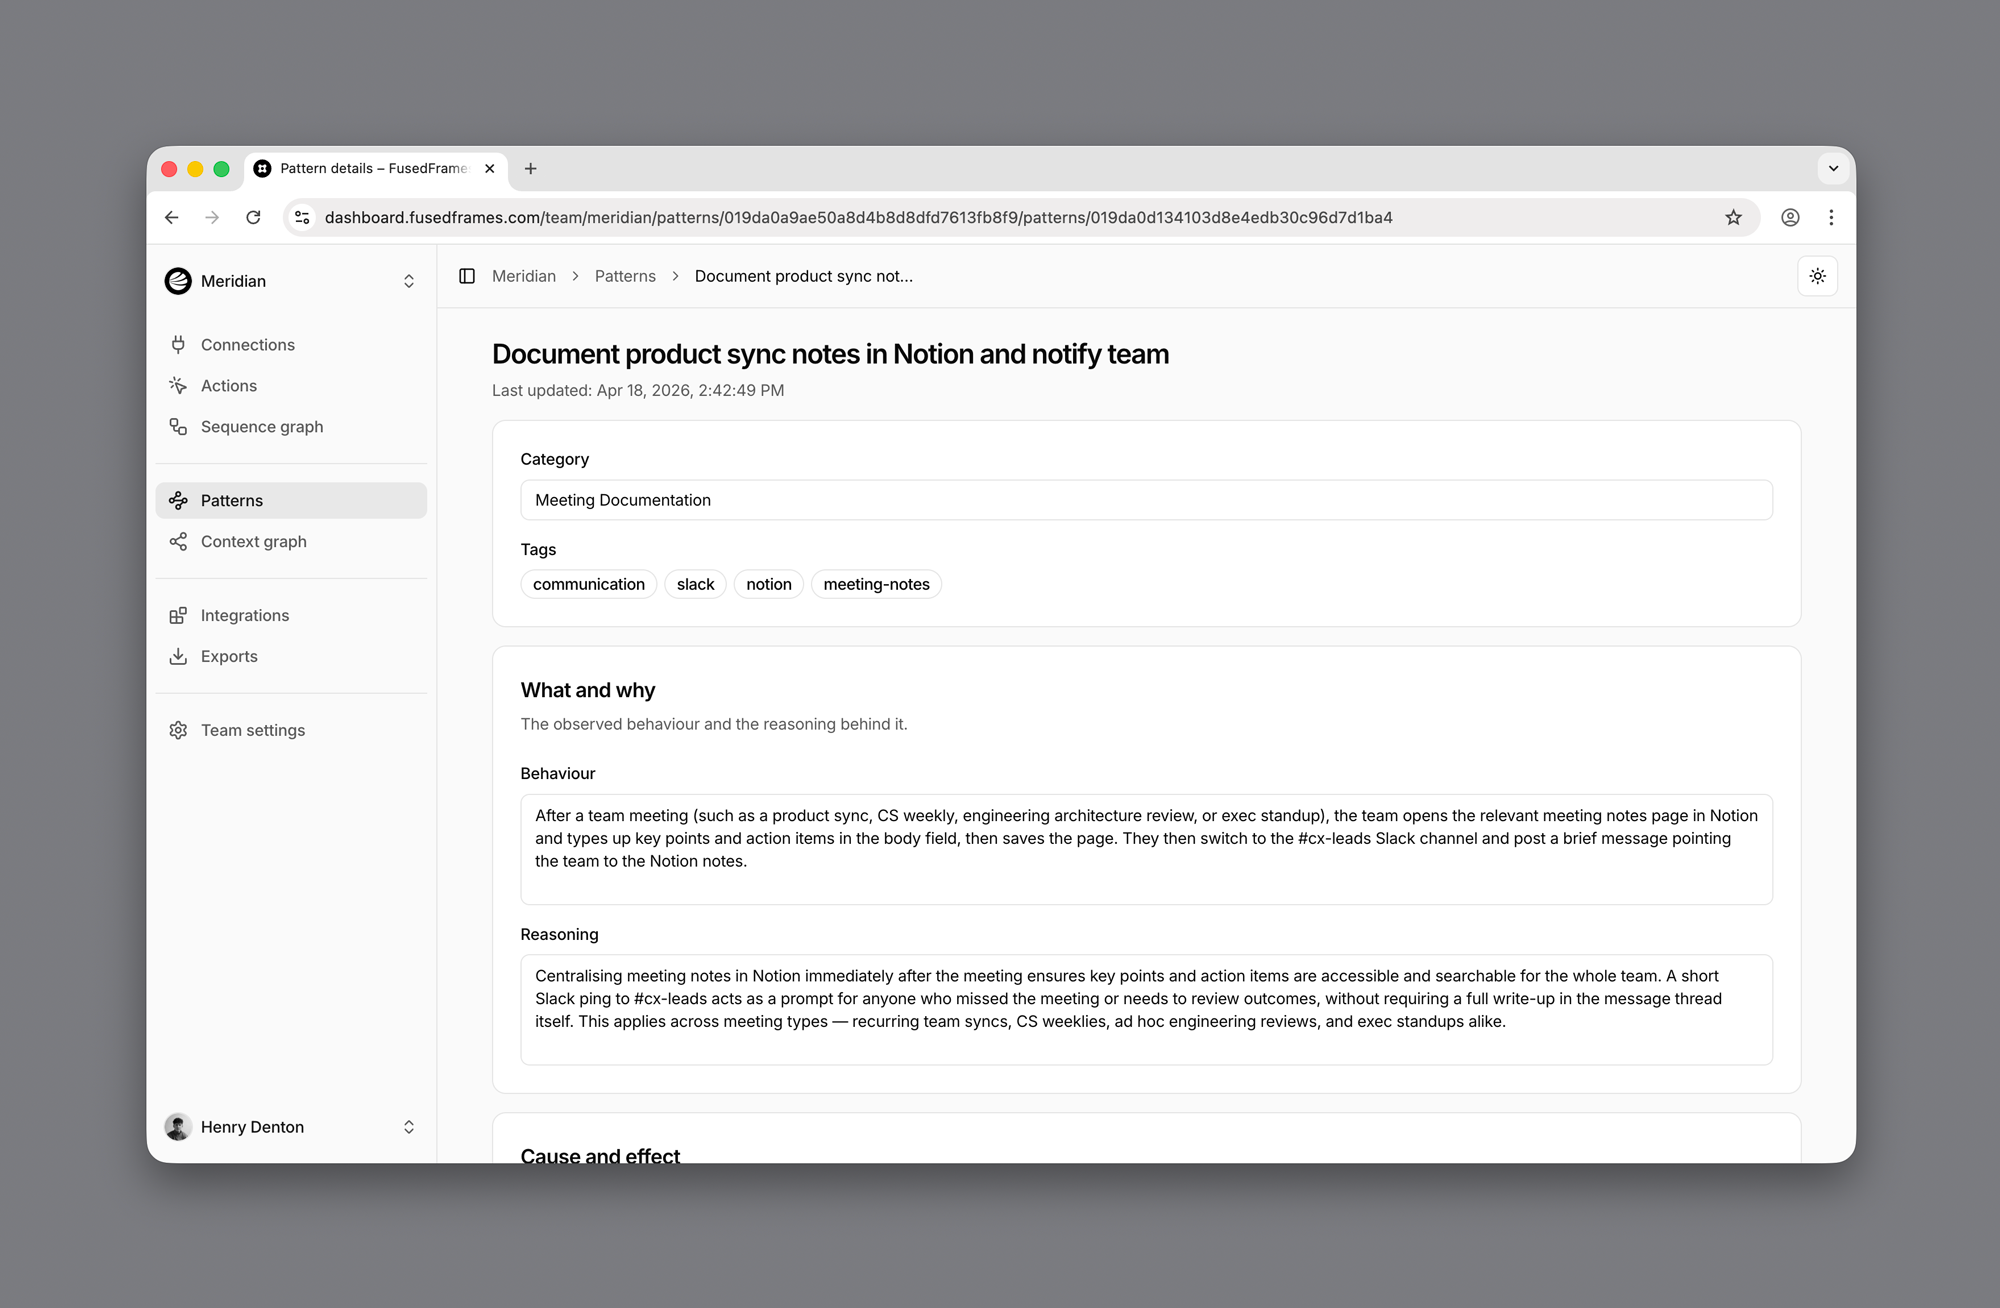This screenshot has width=2000, height=1308.
Task: Click the Actions sparkle cursor icon
Action: click(x=178, y=386)
